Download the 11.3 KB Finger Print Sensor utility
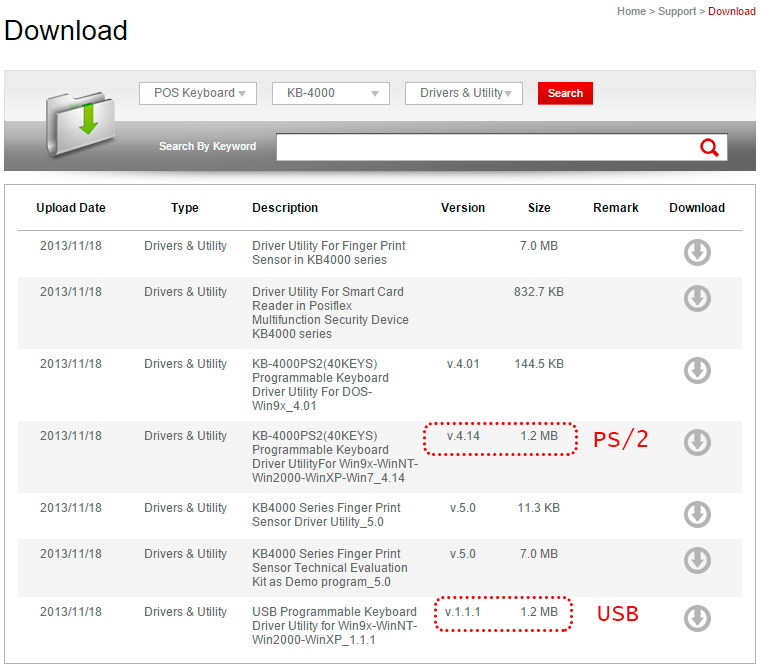This screenshot has width=762, height=669. click(697, 514)
